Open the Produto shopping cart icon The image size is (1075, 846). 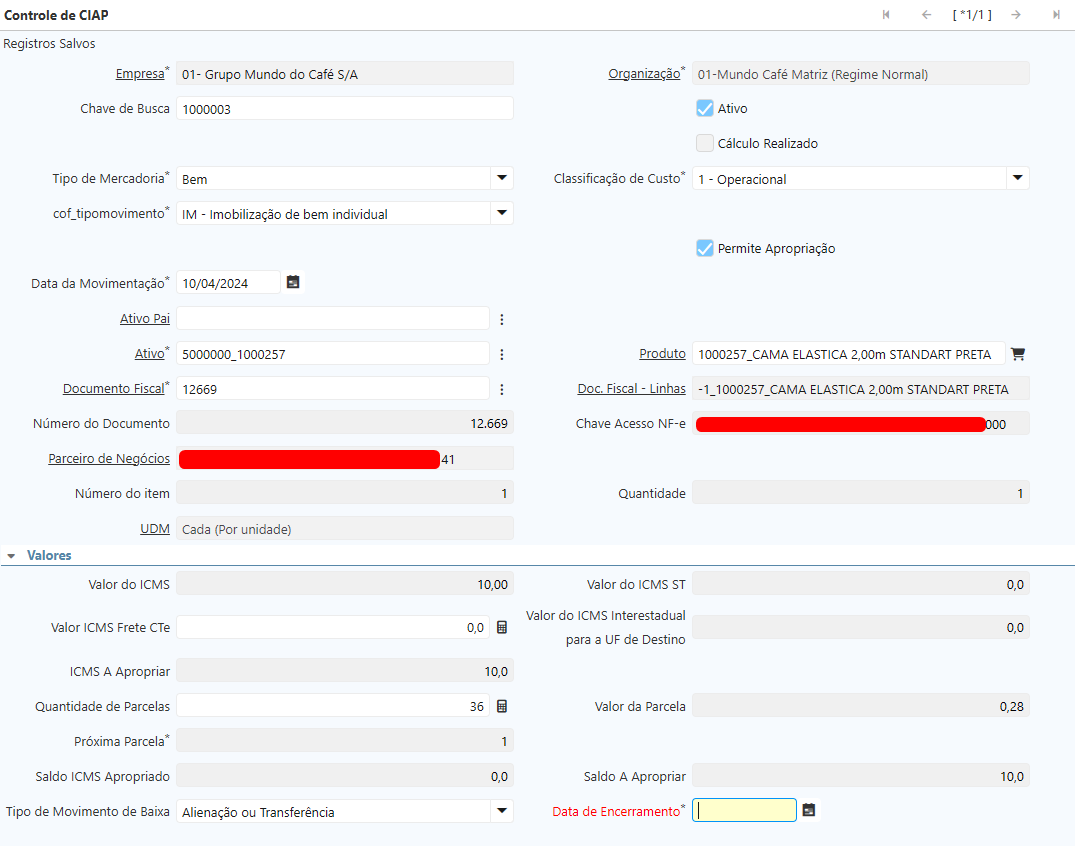[1018, 354]
